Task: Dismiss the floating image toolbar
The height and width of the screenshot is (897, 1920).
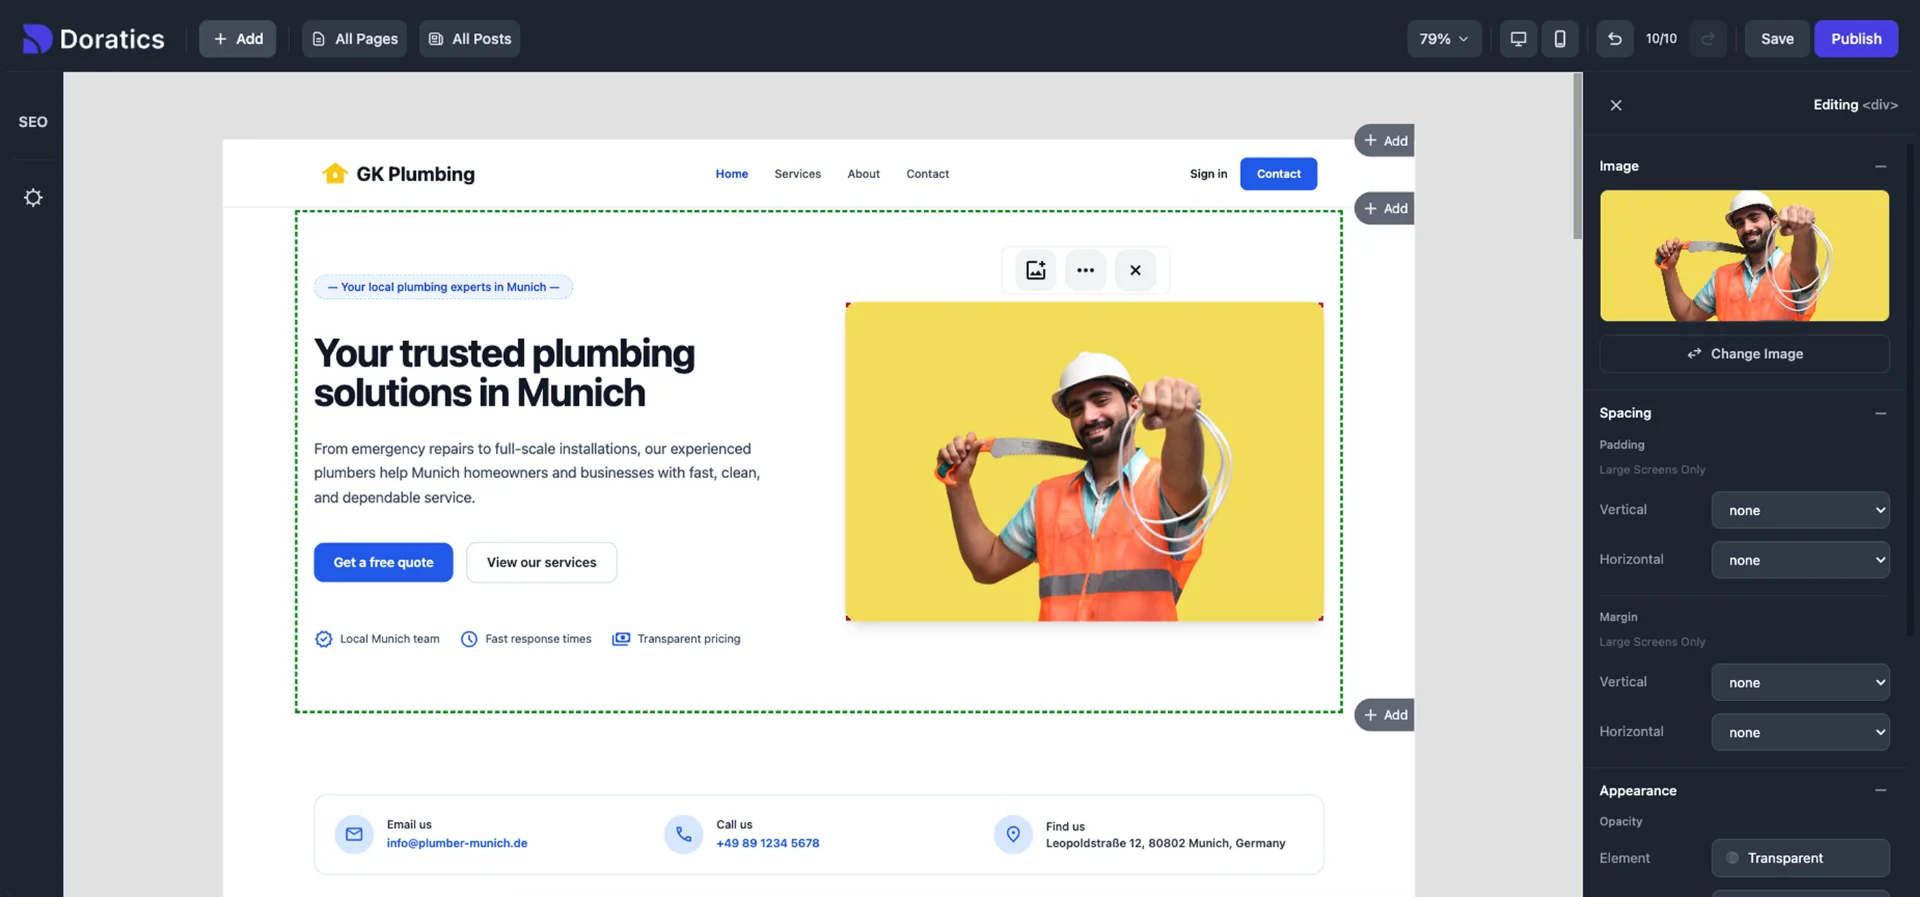Action: 1135,270
